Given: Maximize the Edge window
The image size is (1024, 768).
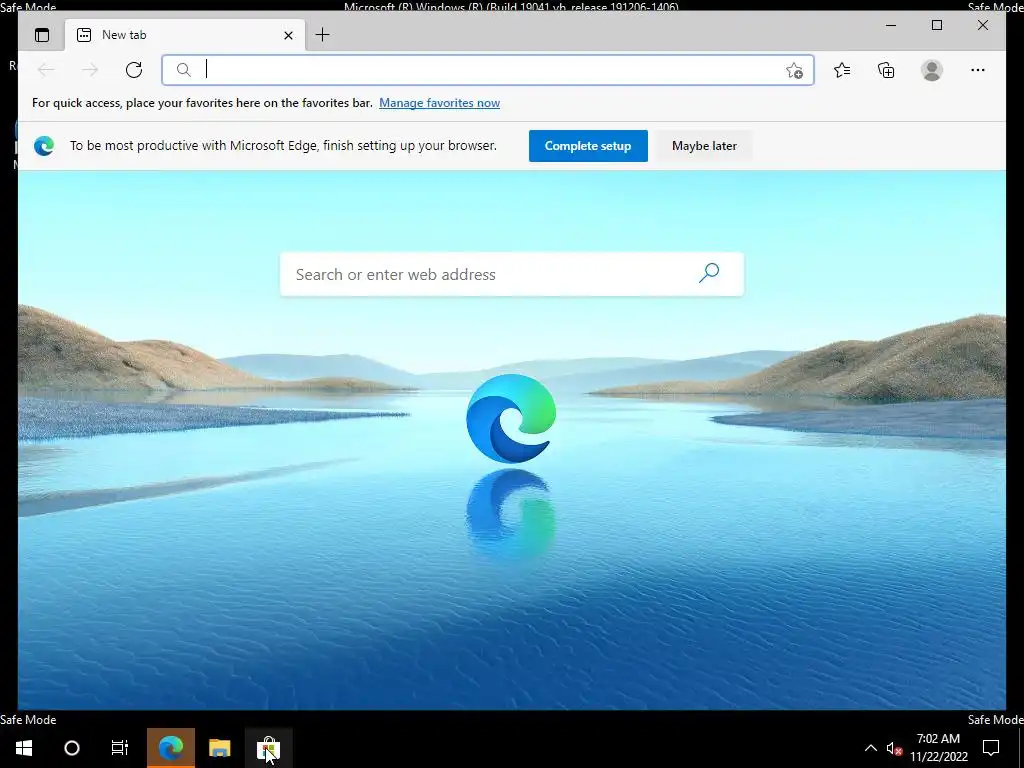Looking at the screenshot, I should [936, 25].
